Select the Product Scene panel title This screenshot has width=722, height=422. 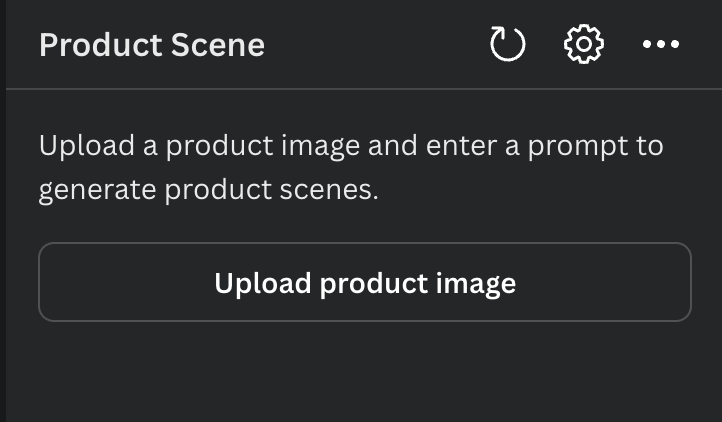152,45
